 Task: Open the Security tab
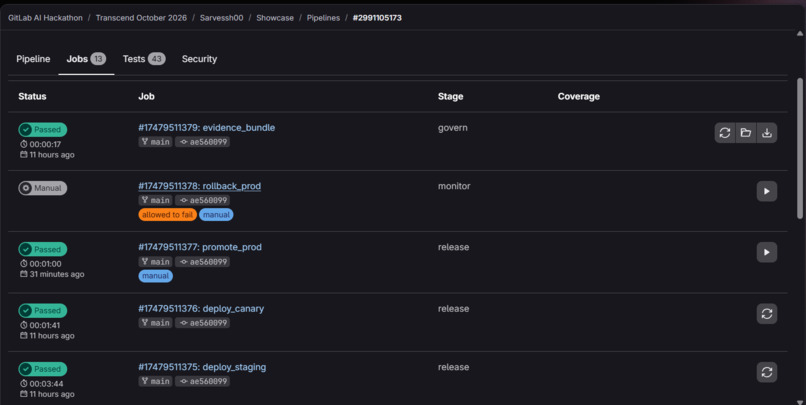tap(199, 59)
